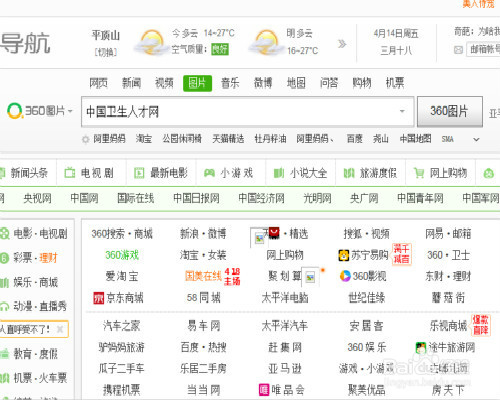
Task: Switch city via 切换 link
Action: pyautogui.click(x=106, y=52)
